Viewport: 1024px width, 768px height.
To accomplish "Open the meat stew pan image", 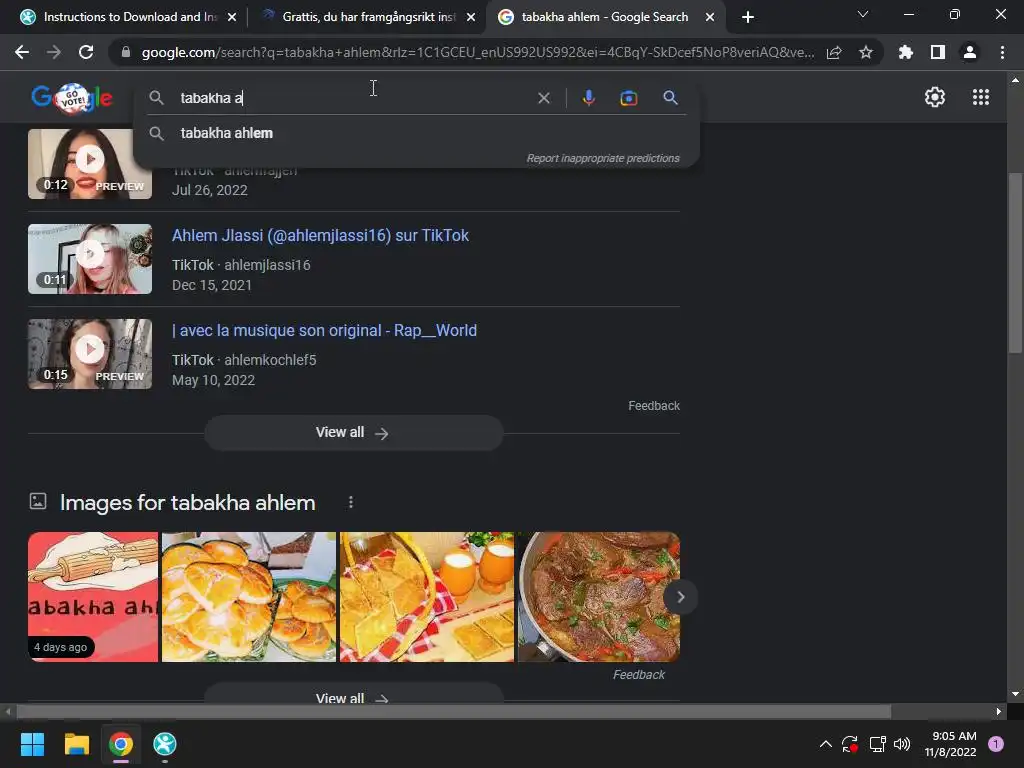I will pyautogui.click(x=599, y=597).
